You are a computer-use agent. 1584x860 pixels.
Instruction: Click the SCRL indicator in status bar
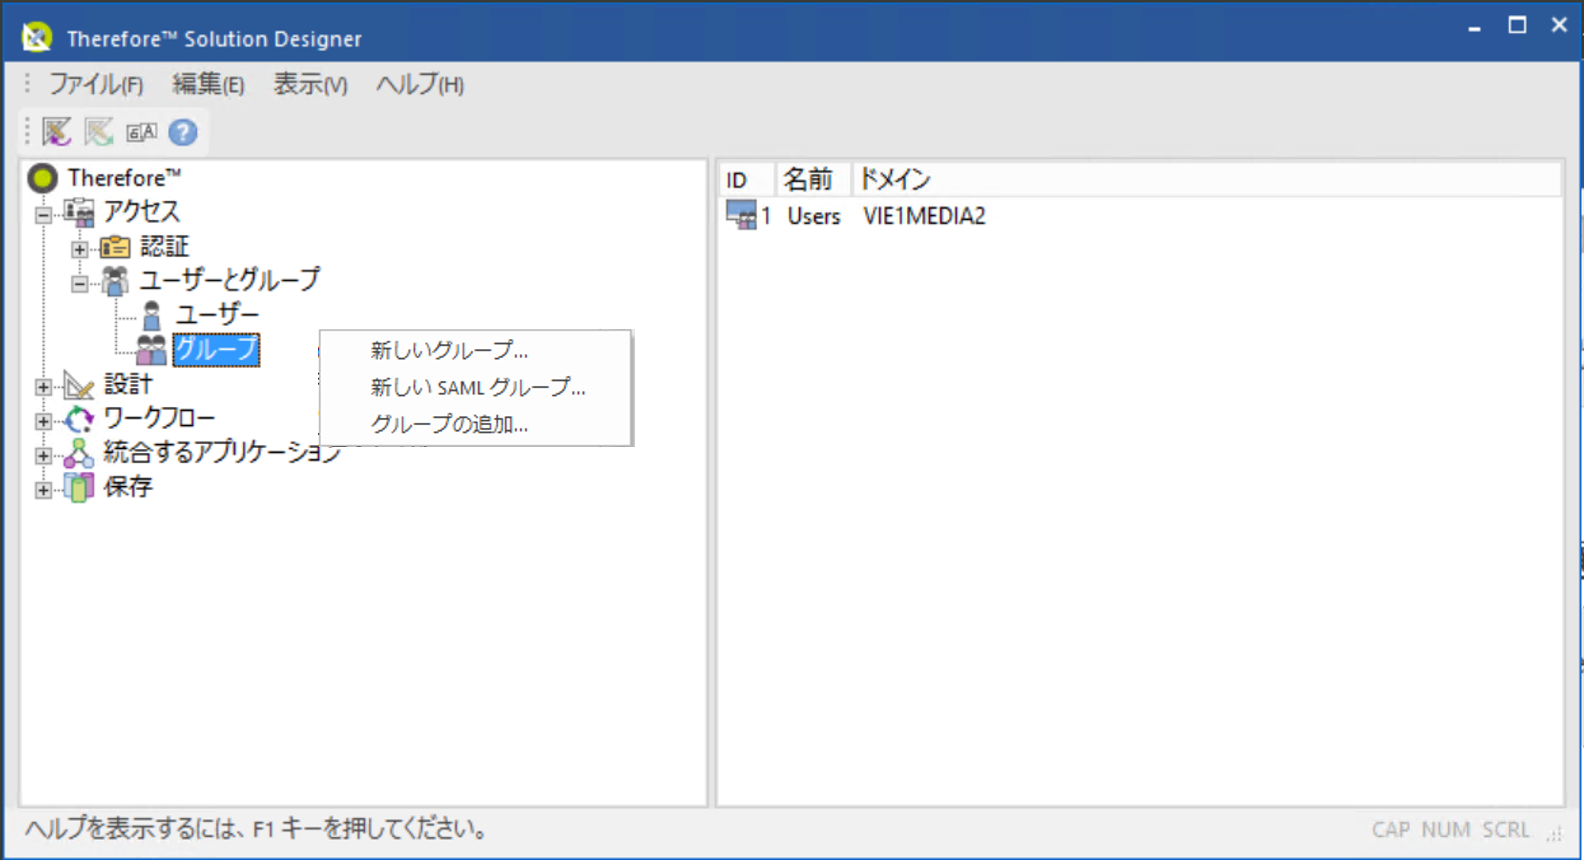point(1505,830)
